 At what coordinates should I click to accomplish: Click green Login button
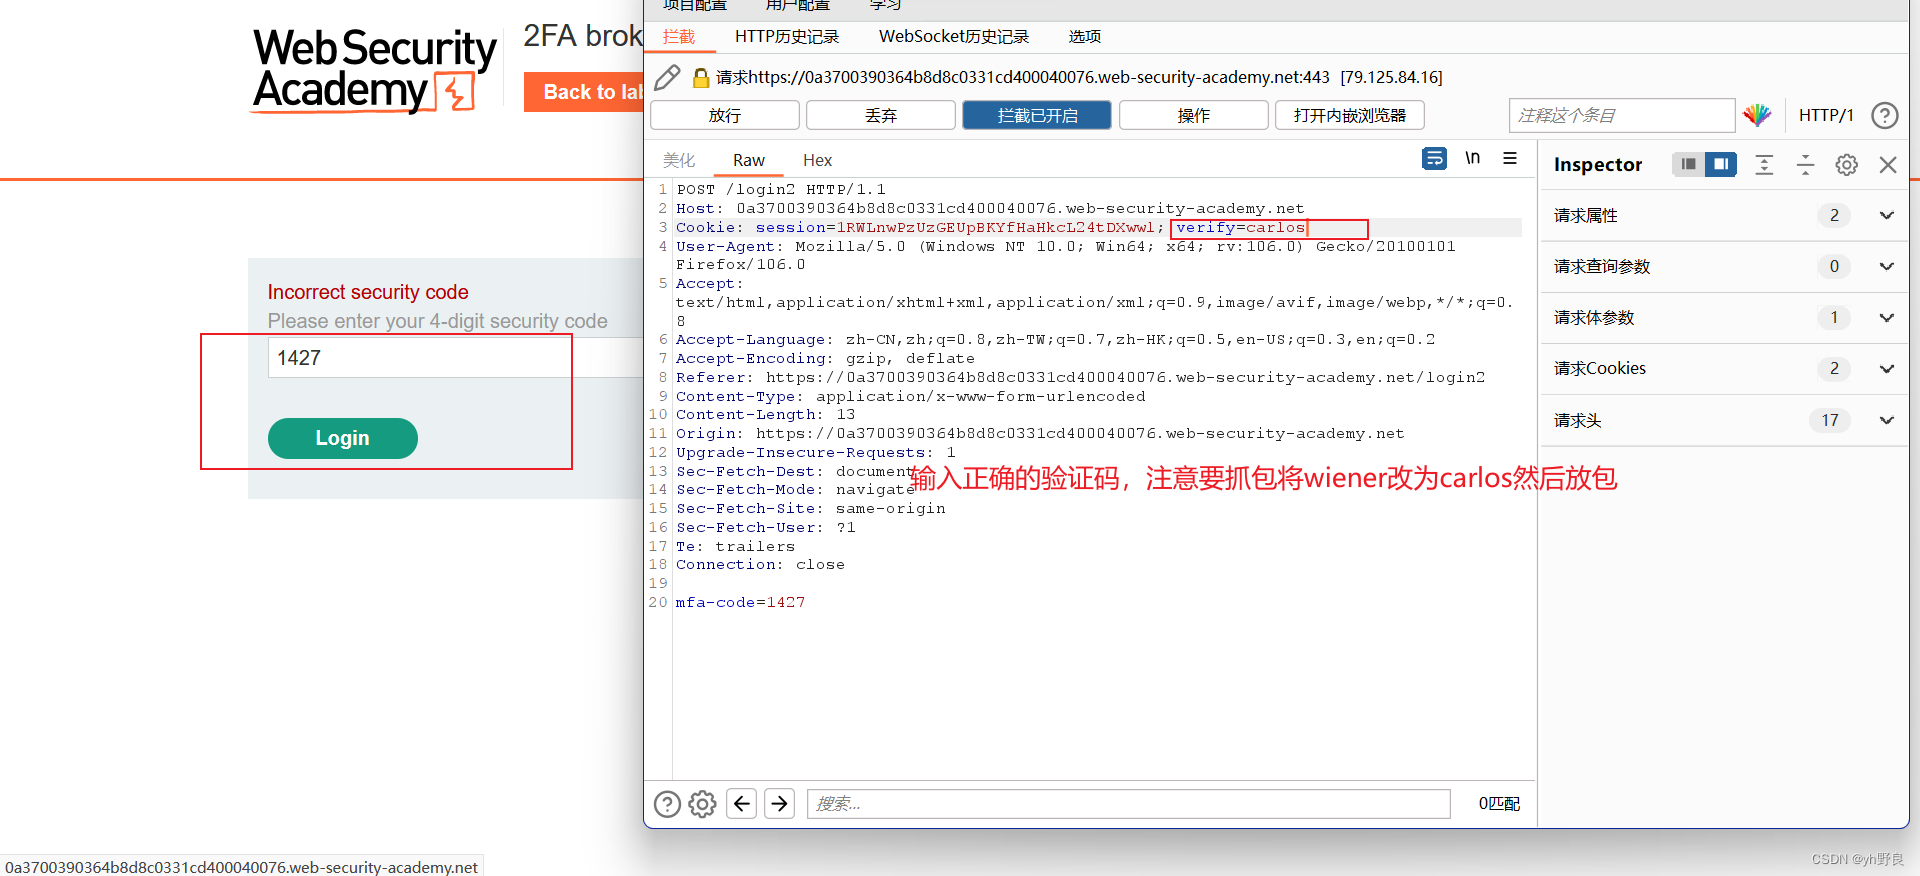coord(343,438)
